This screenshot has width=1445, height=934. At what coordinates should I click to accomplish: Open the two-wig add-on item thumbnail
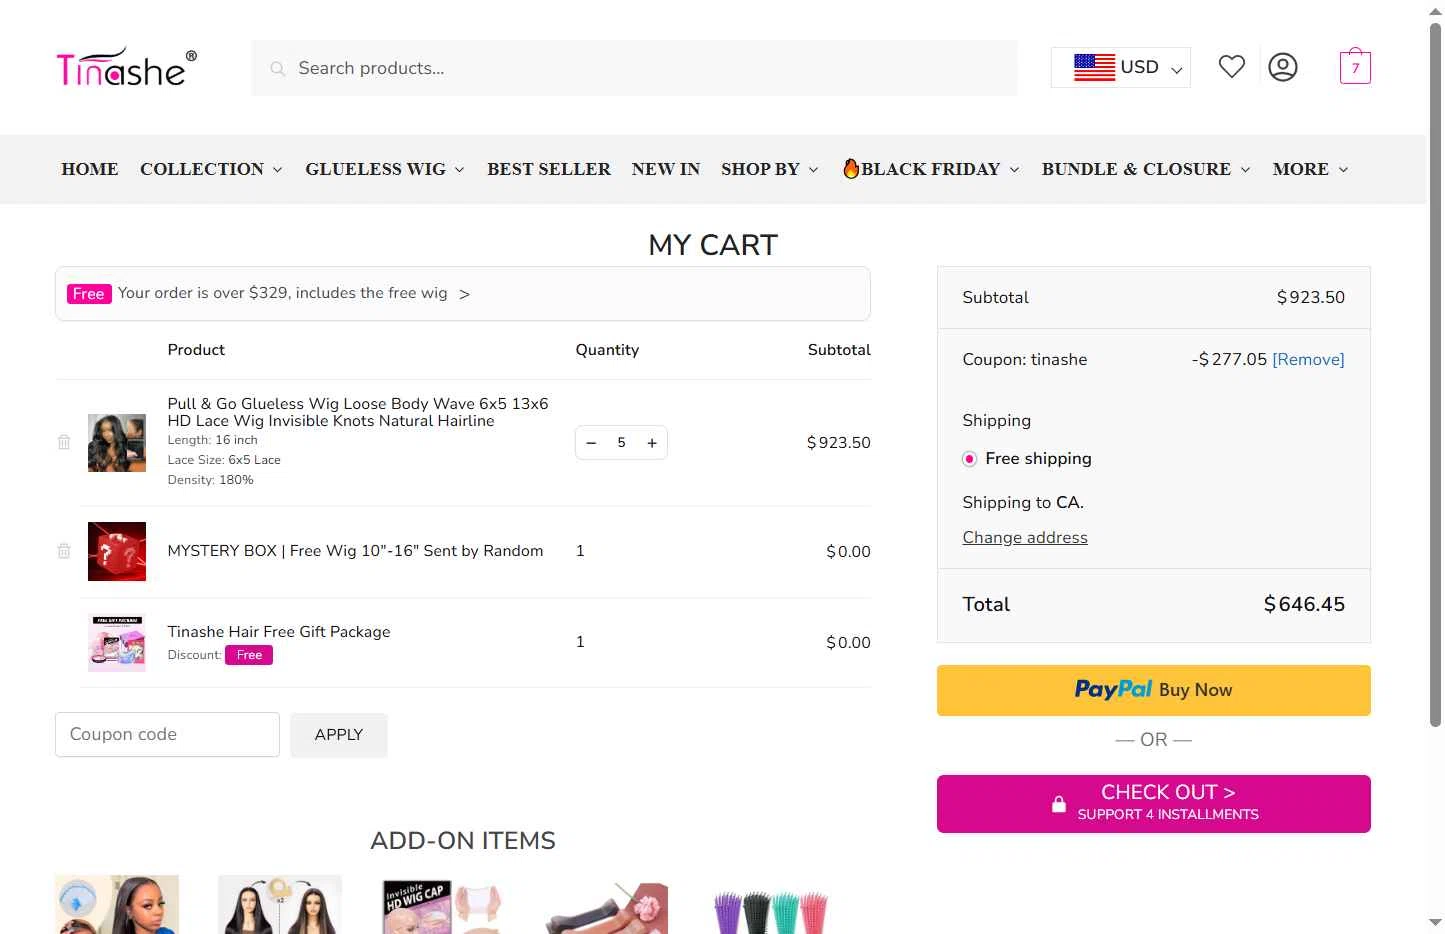click(x=280, y=904)
